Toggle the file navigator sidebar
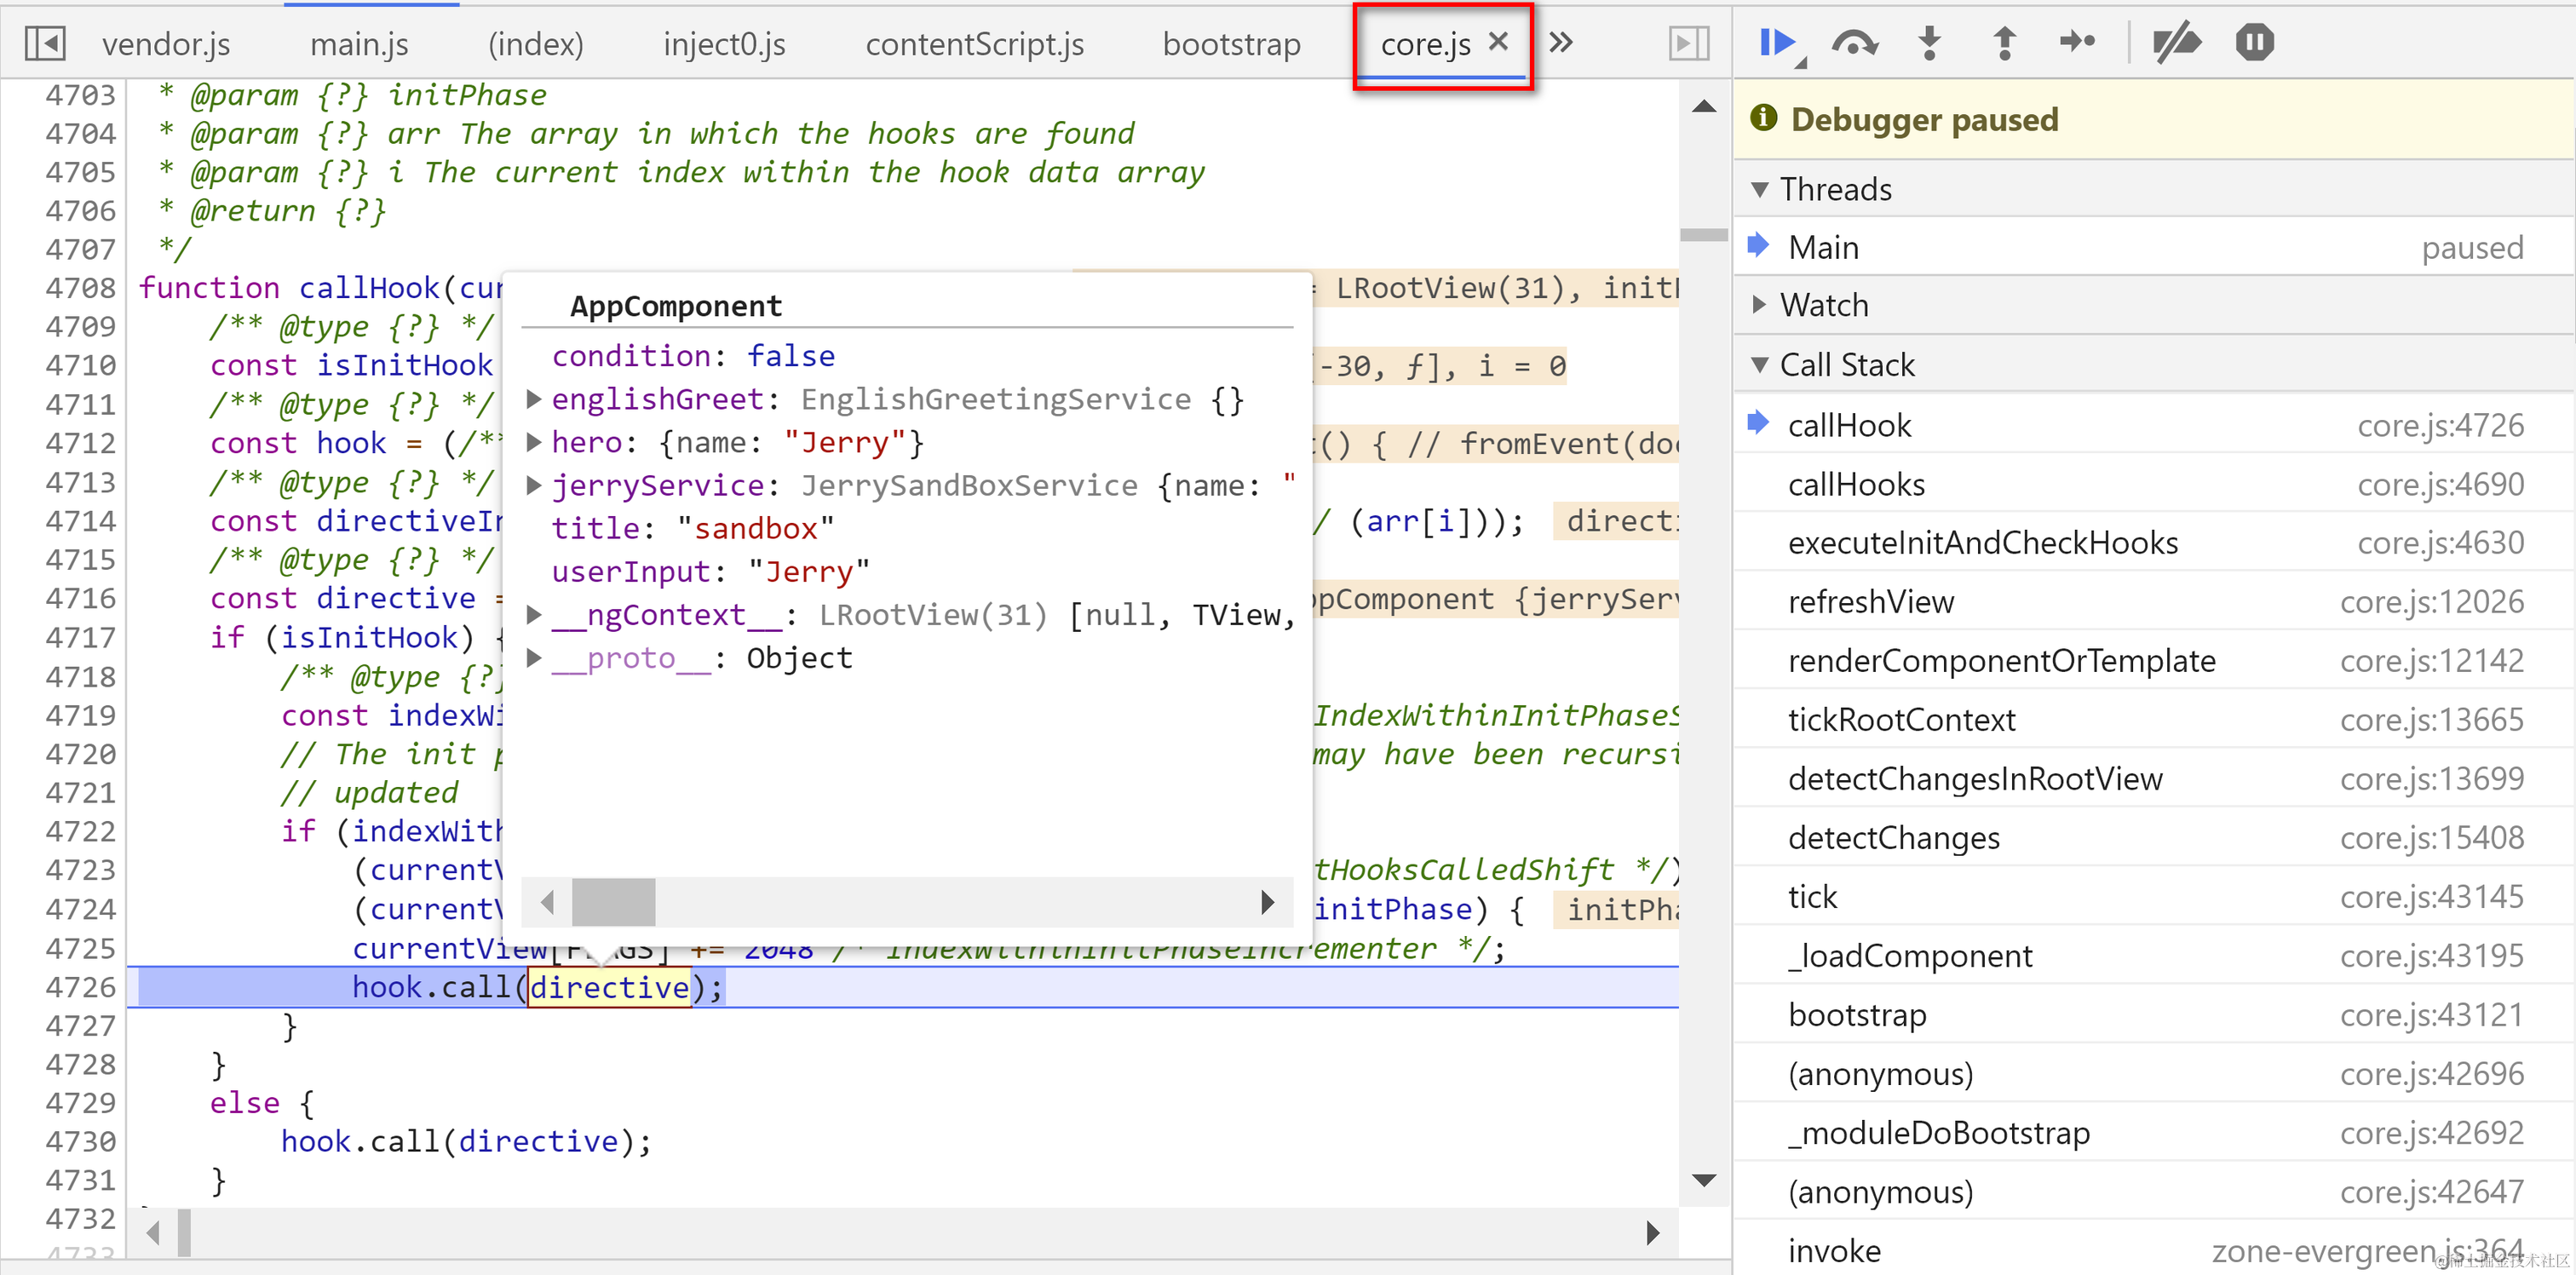This screenshot has width=2576, height=1275. [45, 43]
